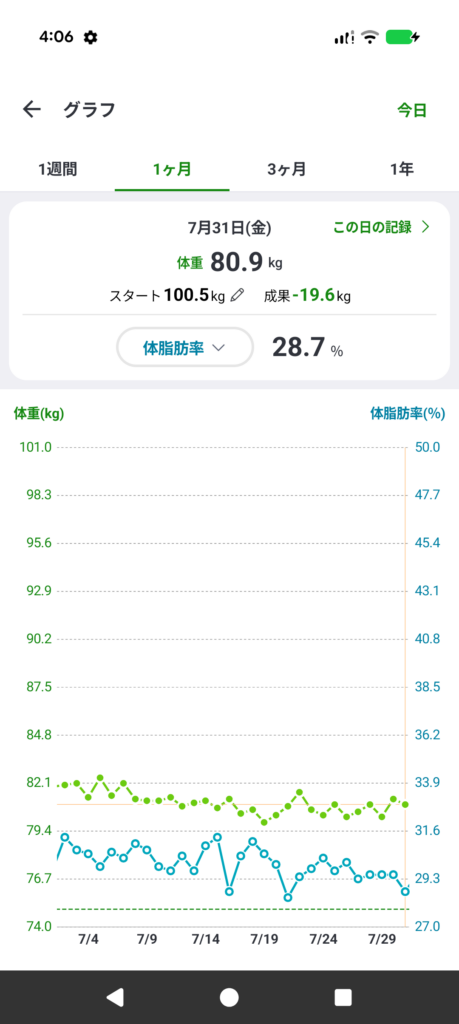Viewport: 459px width, 1024px height.
Task: Open the 体脂肪率 dropdown selector
Action: tap(185, 348)
